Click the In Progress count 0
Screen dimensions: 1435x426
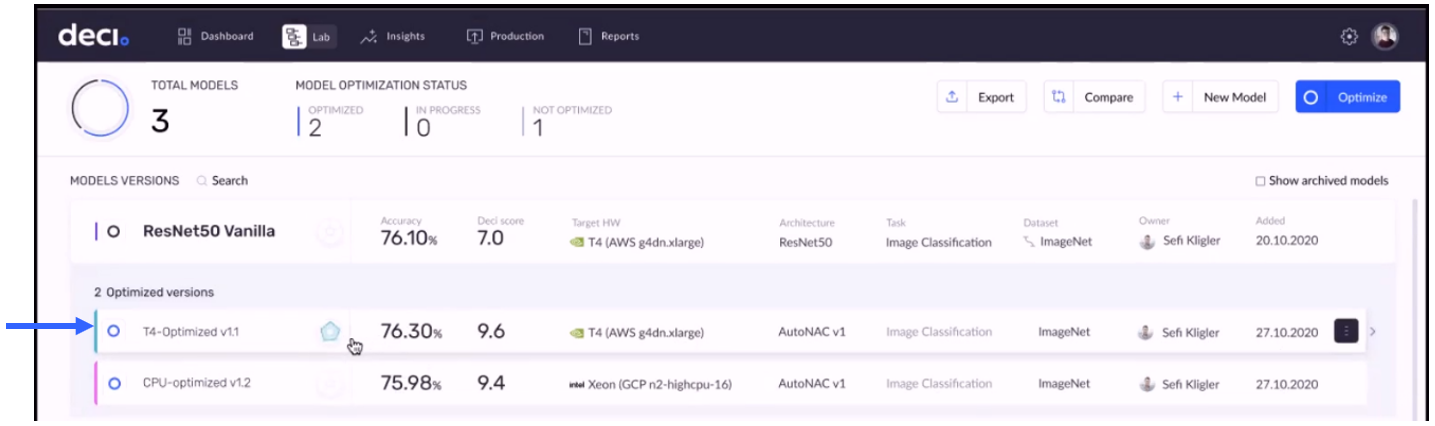(x=423, y=126)
